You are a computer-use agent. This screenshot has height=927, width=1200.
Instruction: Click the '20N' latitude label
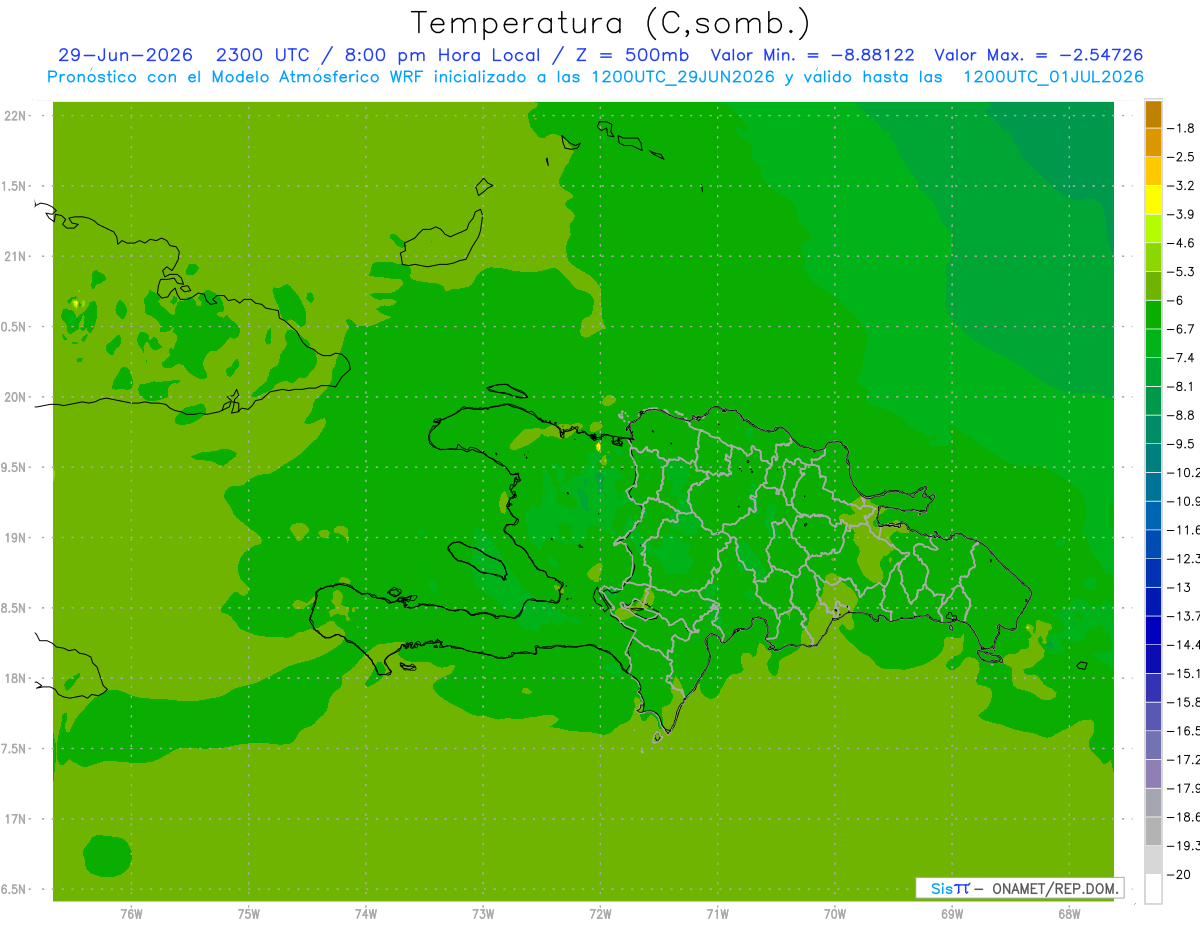[x=15, y=398]
